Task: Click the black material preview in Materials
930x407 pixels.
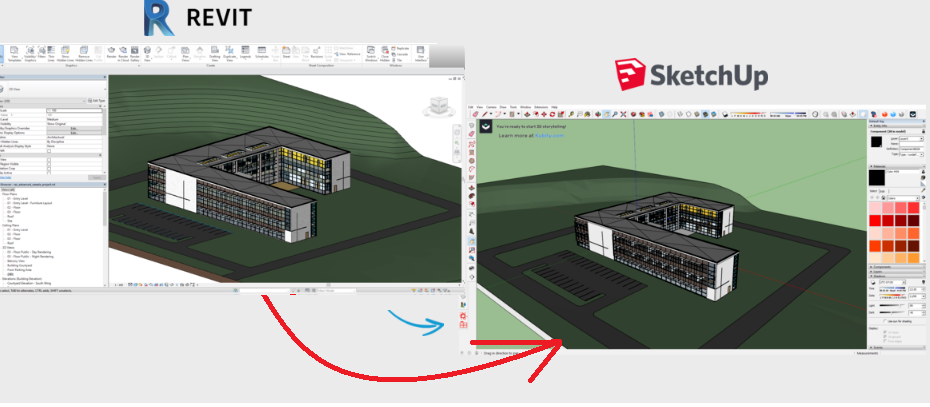Action: click(877, 177)
